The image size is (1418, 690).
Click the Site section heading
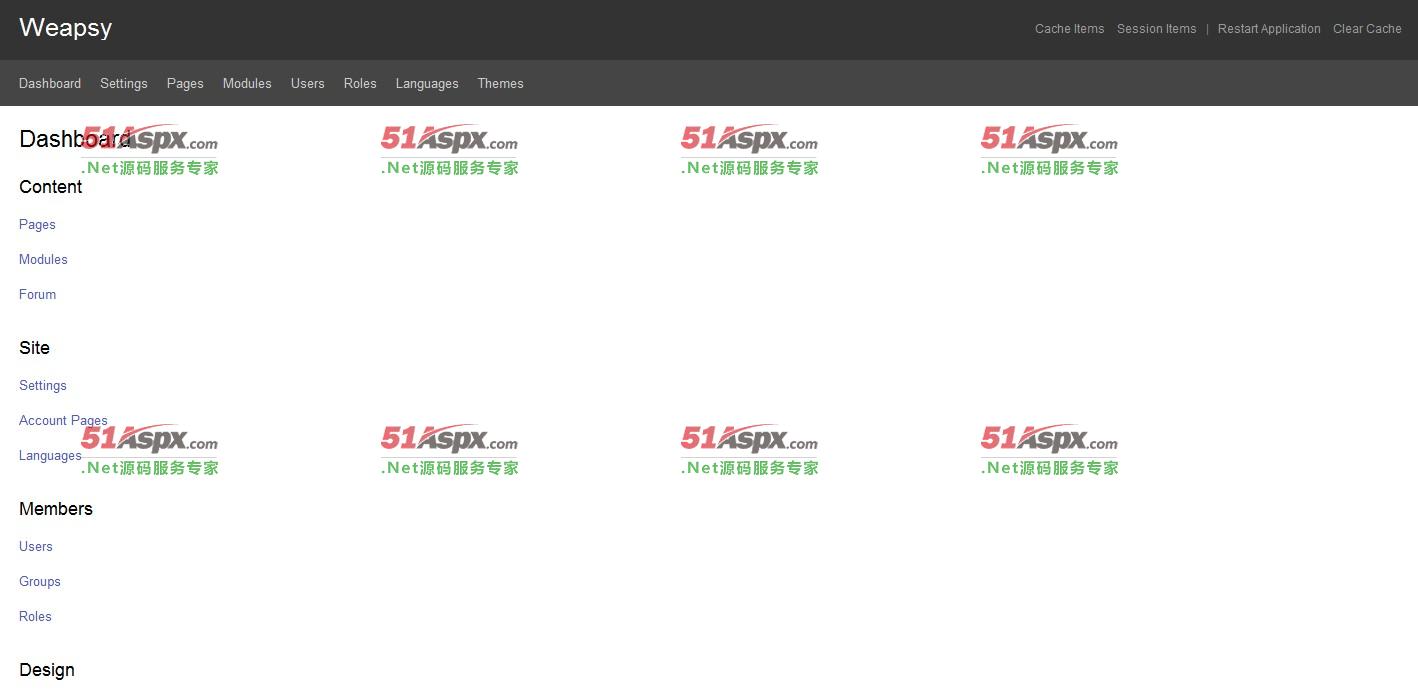(34, 348)
